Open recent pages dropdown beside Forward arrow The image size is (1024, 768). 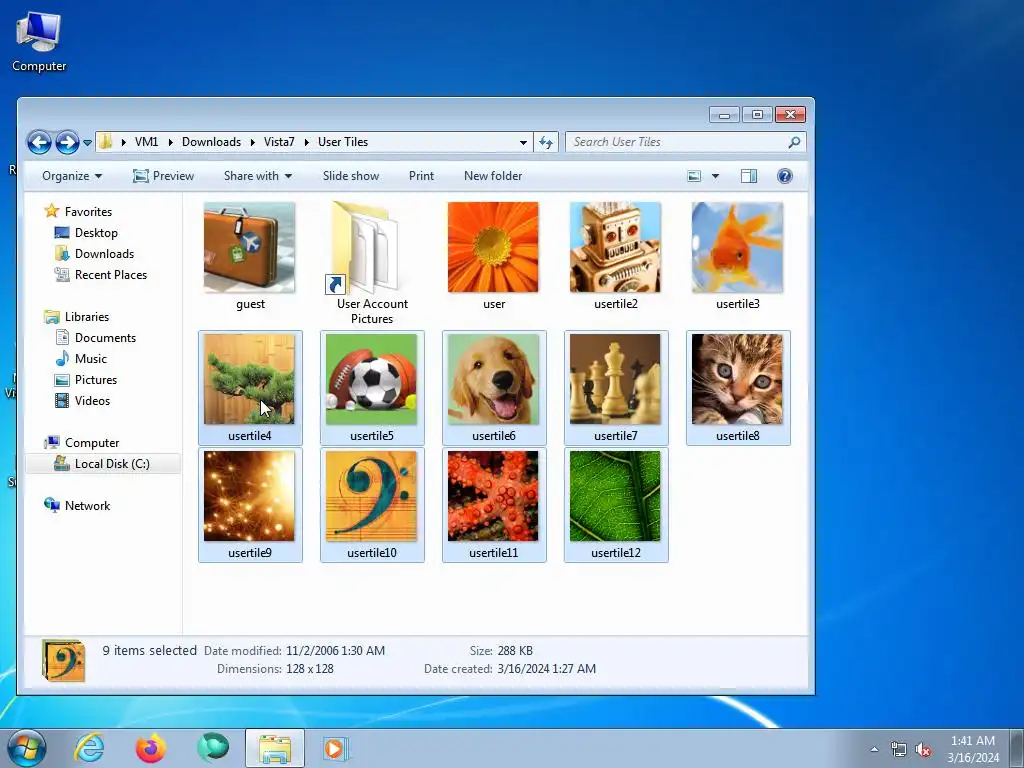tap(87, 142)
